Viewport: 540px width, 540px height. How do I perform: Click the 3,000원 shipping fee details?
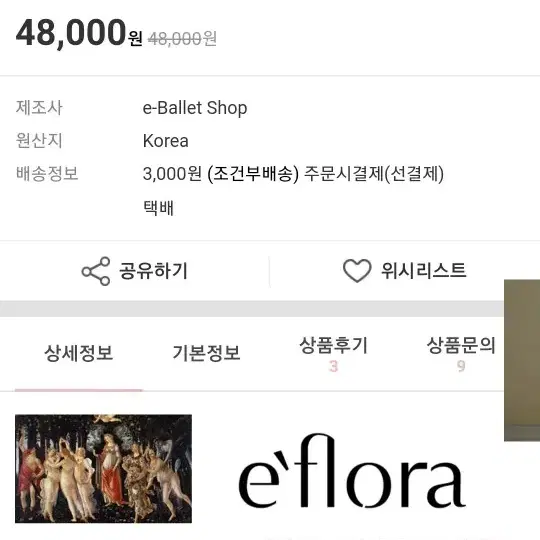(293, 174)
